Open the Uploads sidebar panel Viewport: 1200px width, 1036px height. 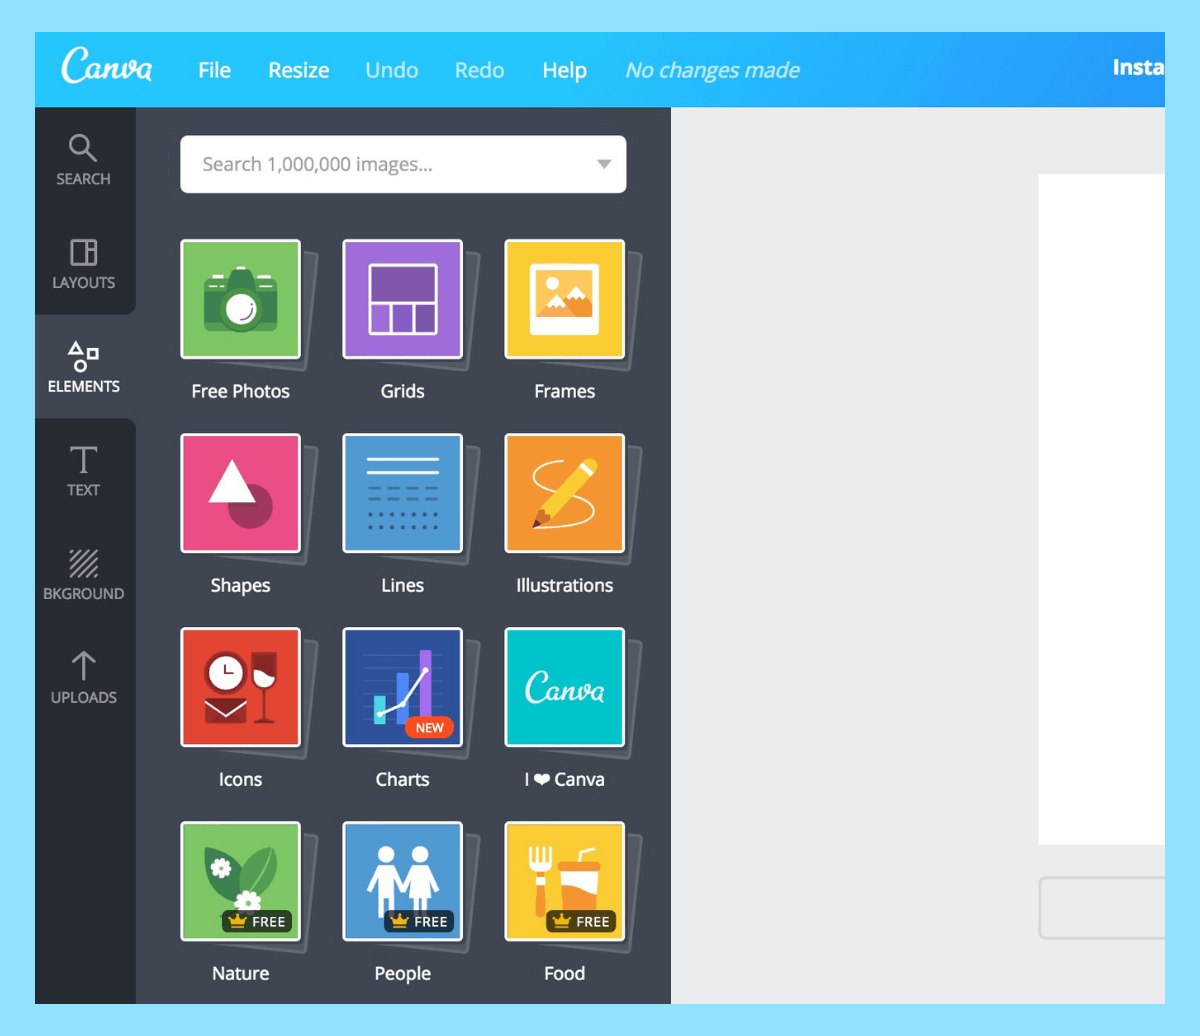[x=84, y=678]
